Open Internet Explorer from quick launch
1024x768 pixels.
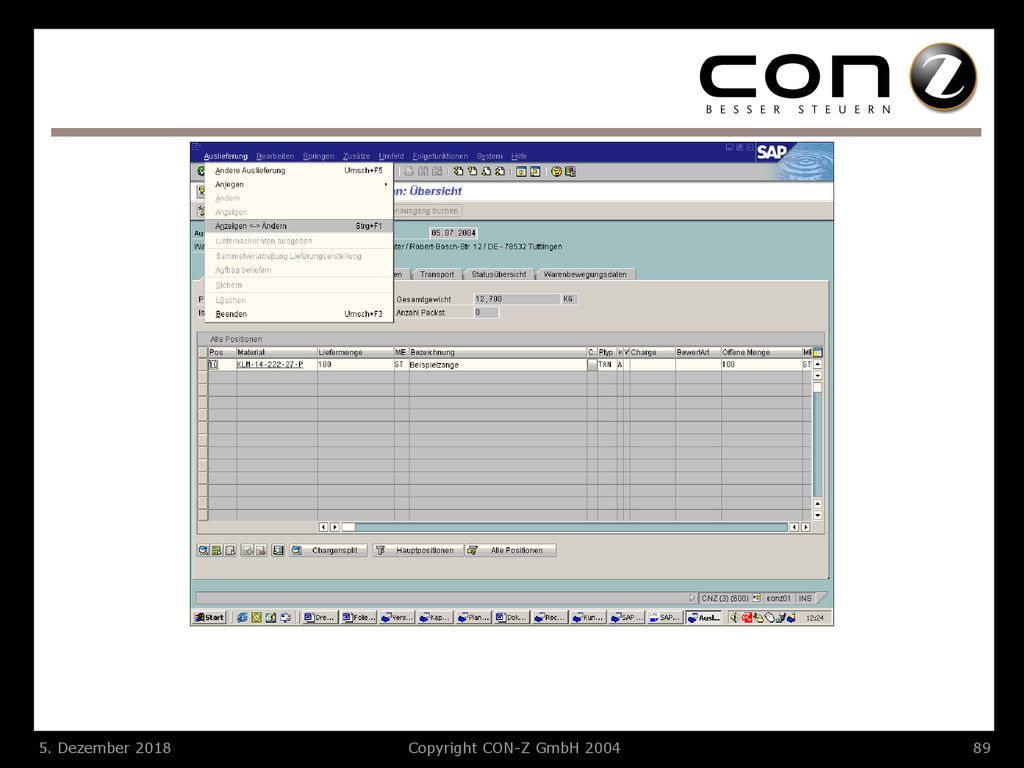(x=242, y=617)
